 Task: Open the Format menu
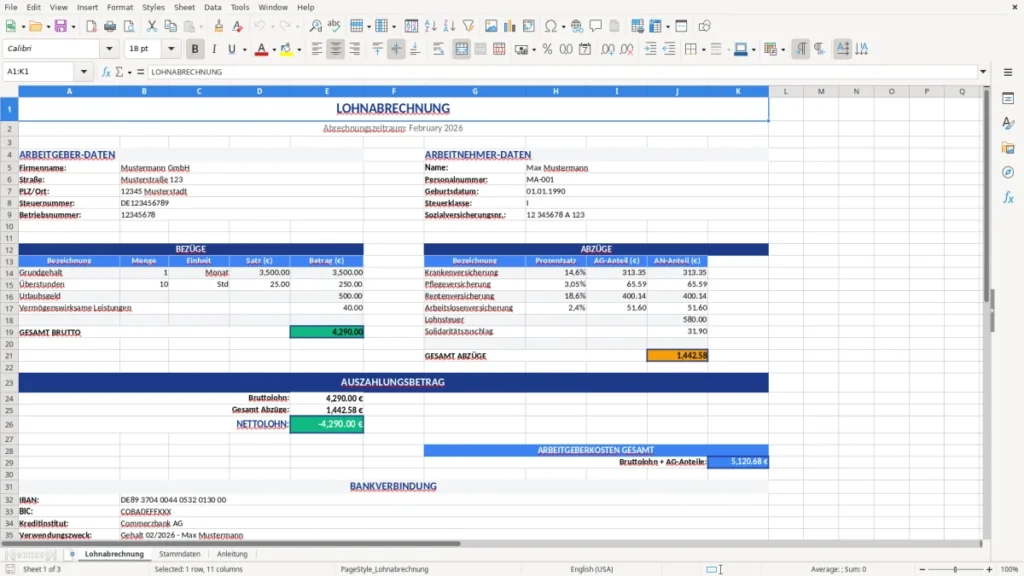[x=120, y=7]
